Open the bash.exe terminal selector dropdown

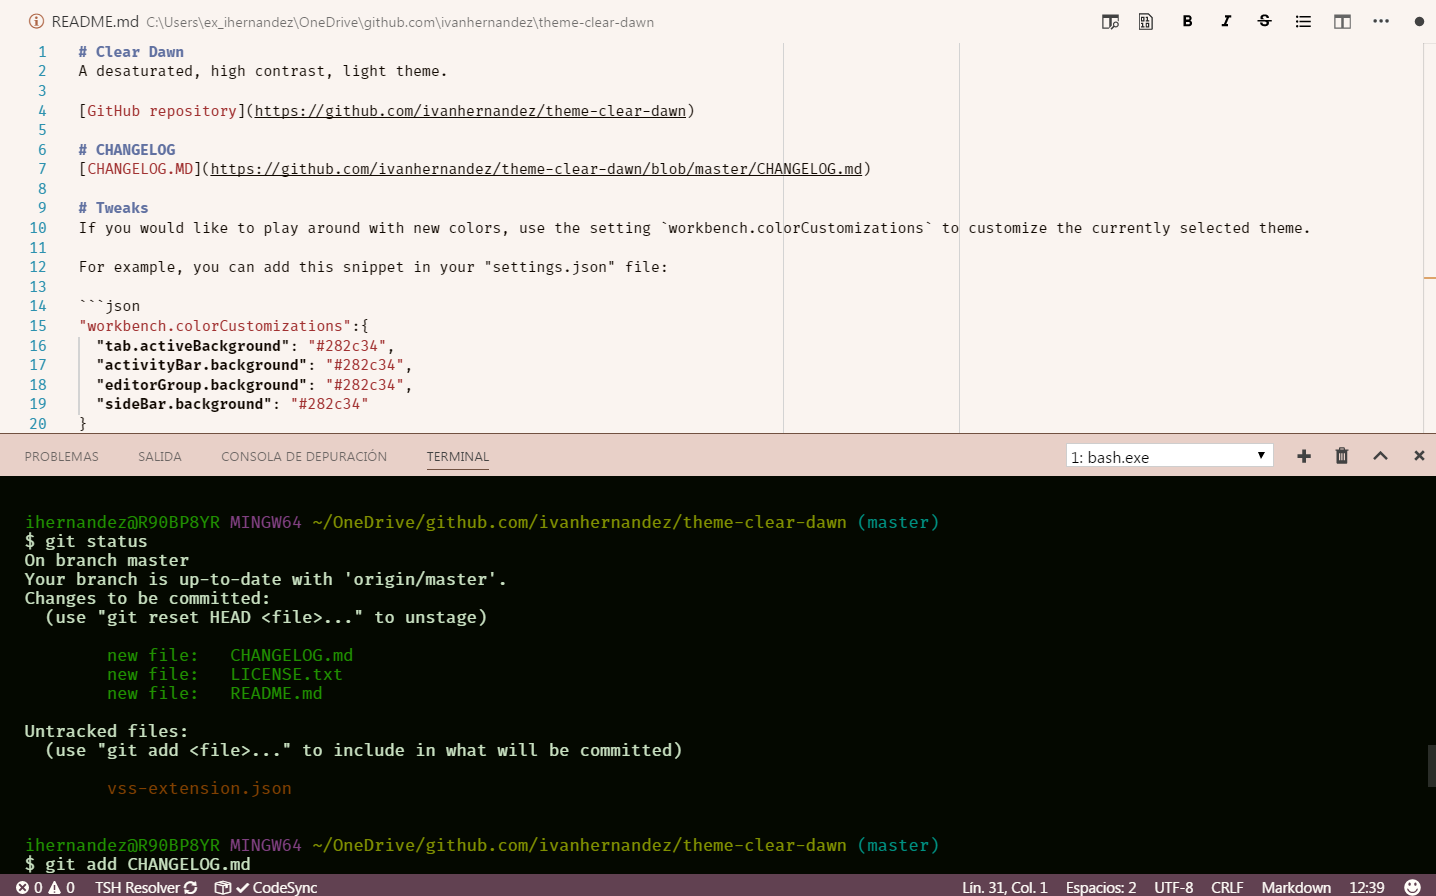click(1169, 456)
